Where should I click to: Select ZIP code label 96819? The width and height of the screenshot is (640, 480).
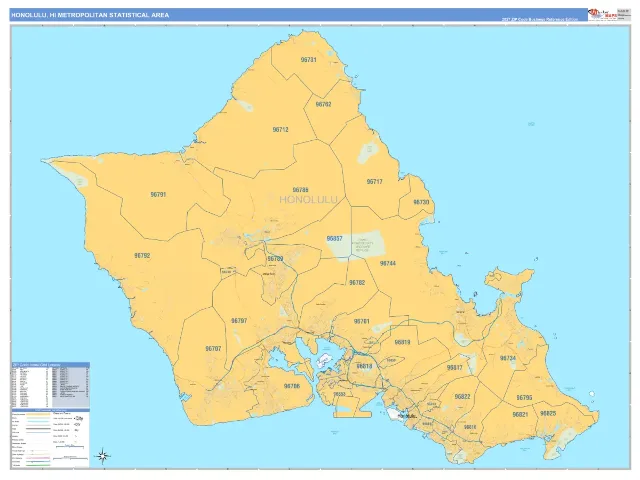(x=402, y=342)
